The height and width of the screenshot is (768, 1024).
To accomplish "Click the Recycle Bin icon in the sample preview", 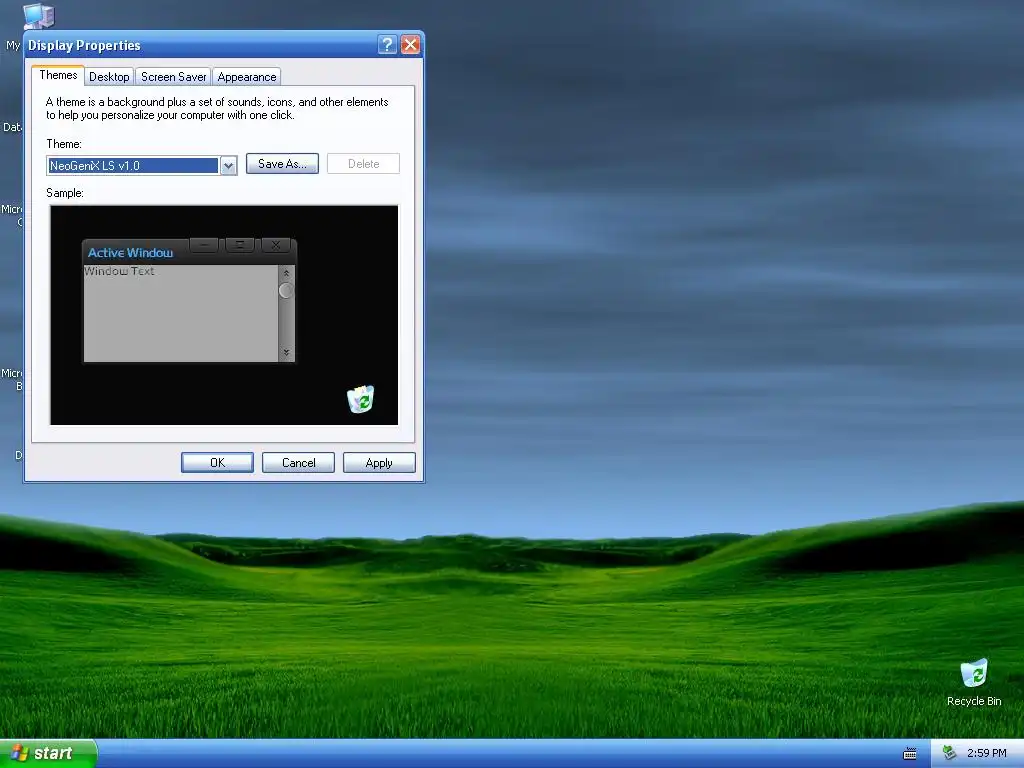I will tap(360, 399).
